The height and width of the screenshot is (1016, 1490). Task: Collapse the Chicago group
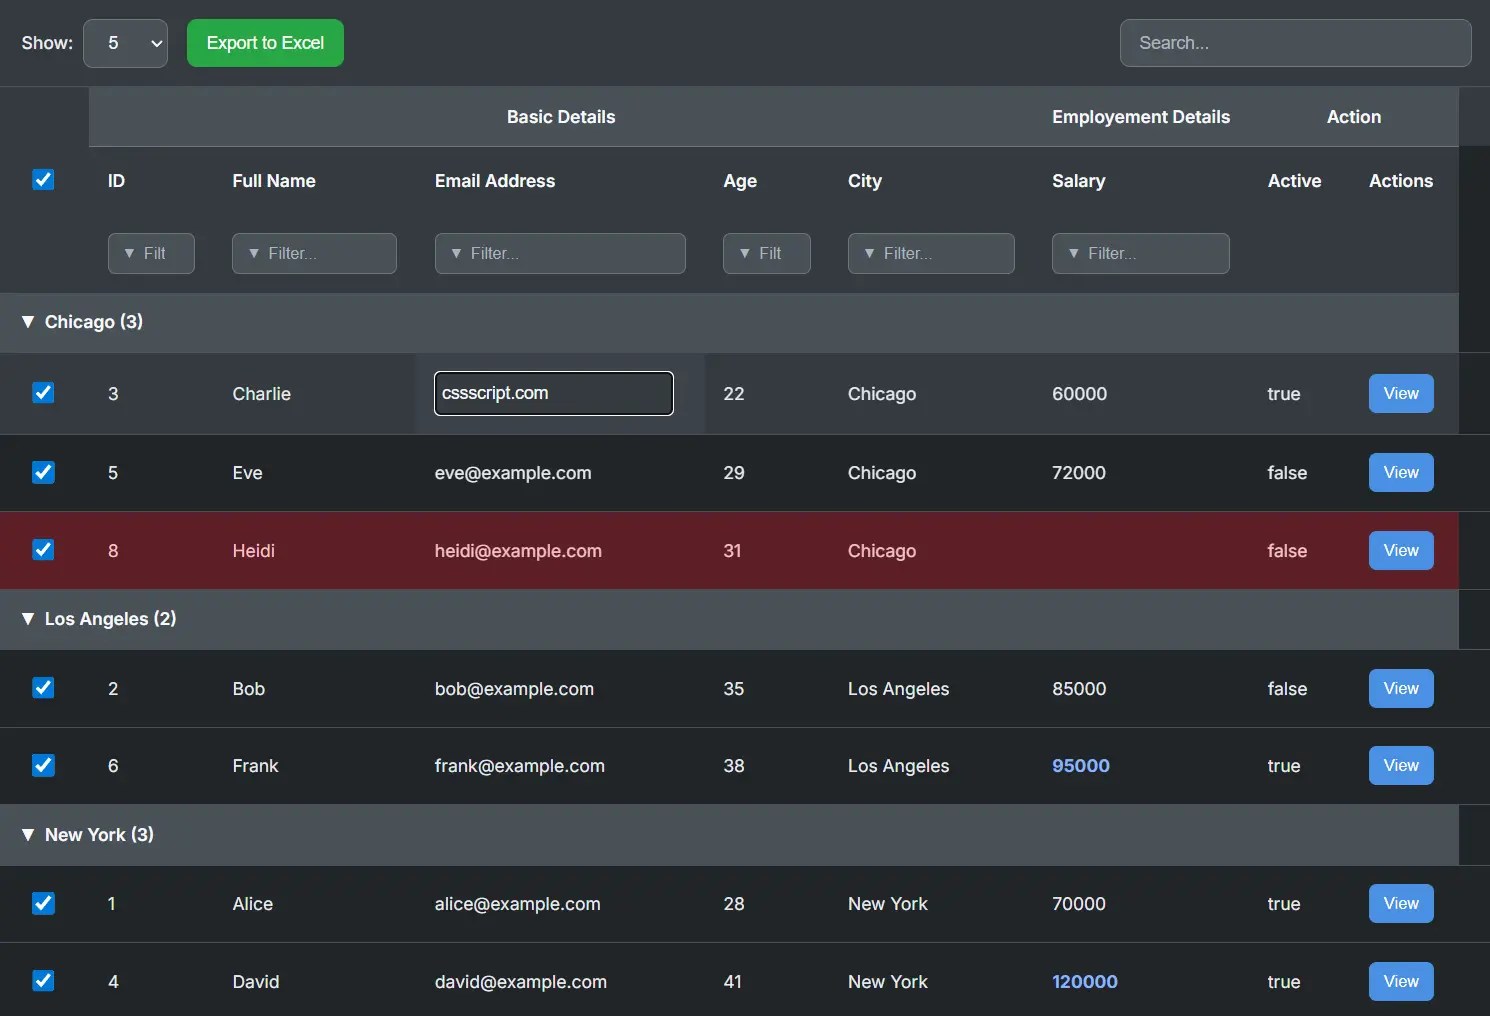pos(28,322)
